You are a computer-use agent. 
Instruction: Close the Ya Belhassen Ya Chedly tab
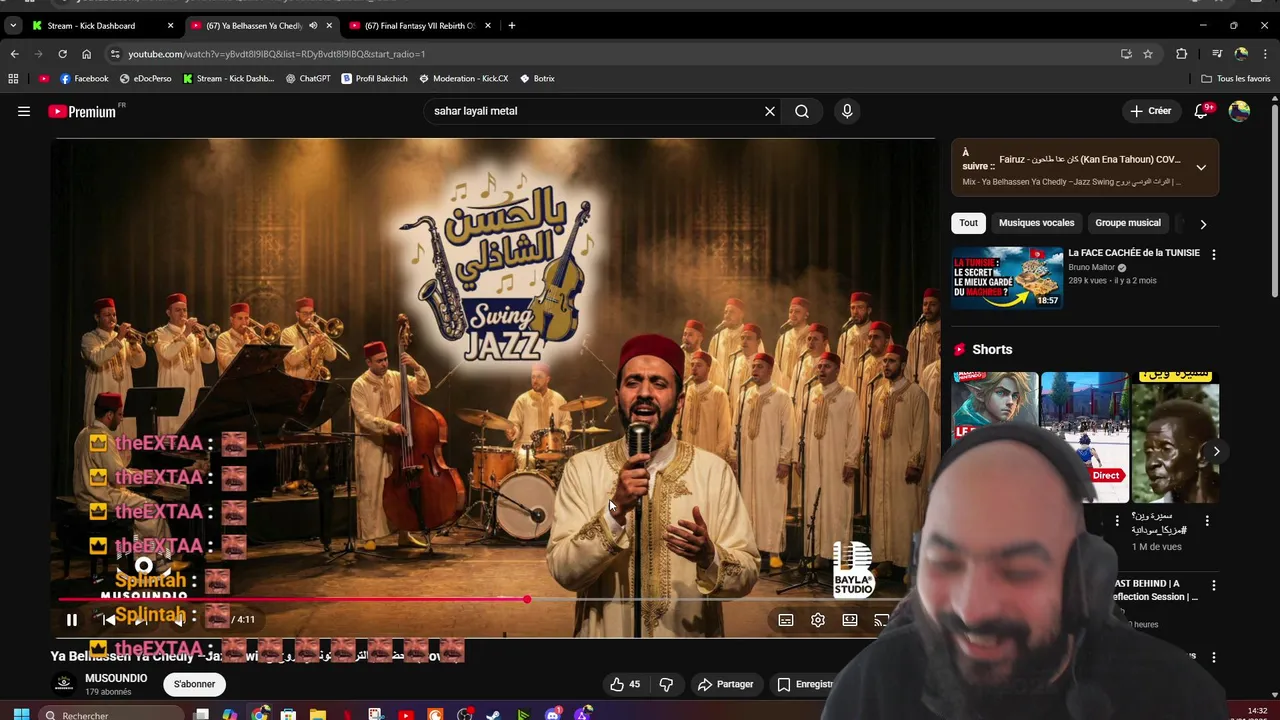(329, 25)
